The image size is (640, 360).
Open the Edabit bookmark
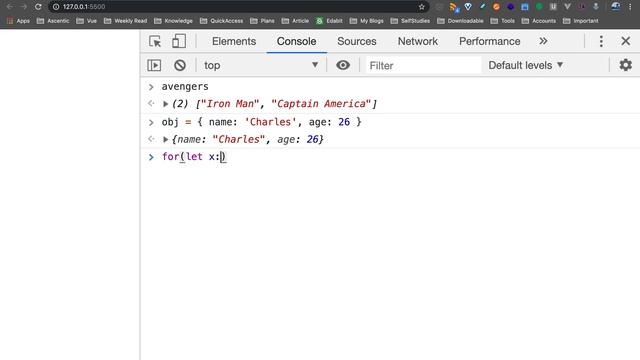329,21
